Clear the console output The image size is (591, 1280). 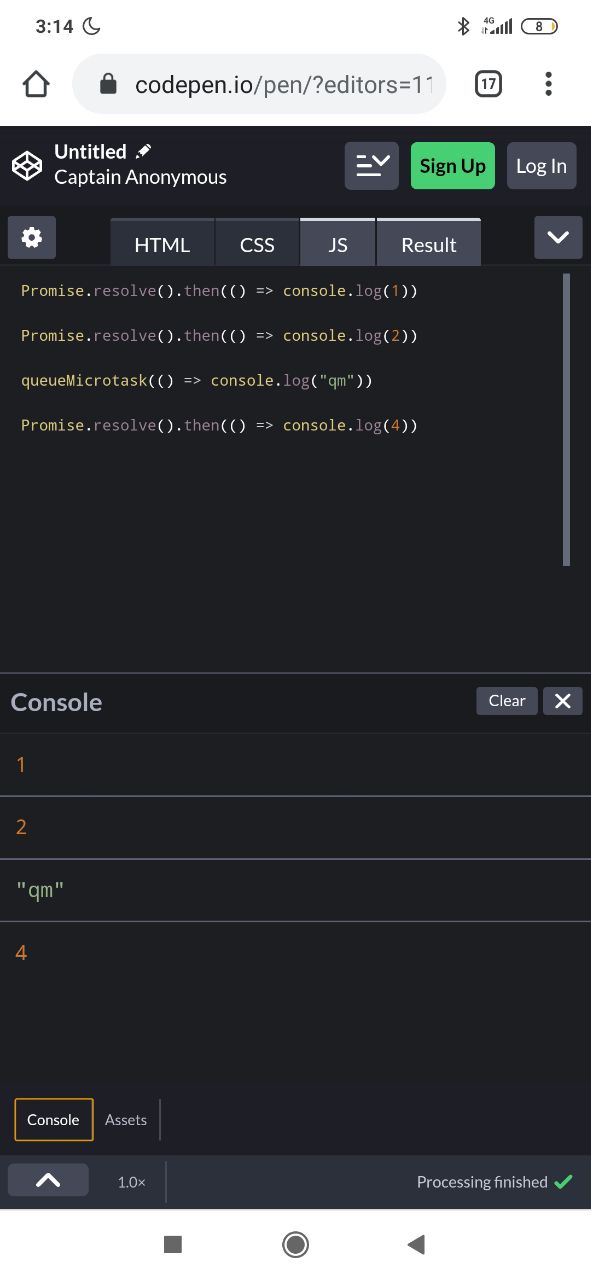coord(507,701)
